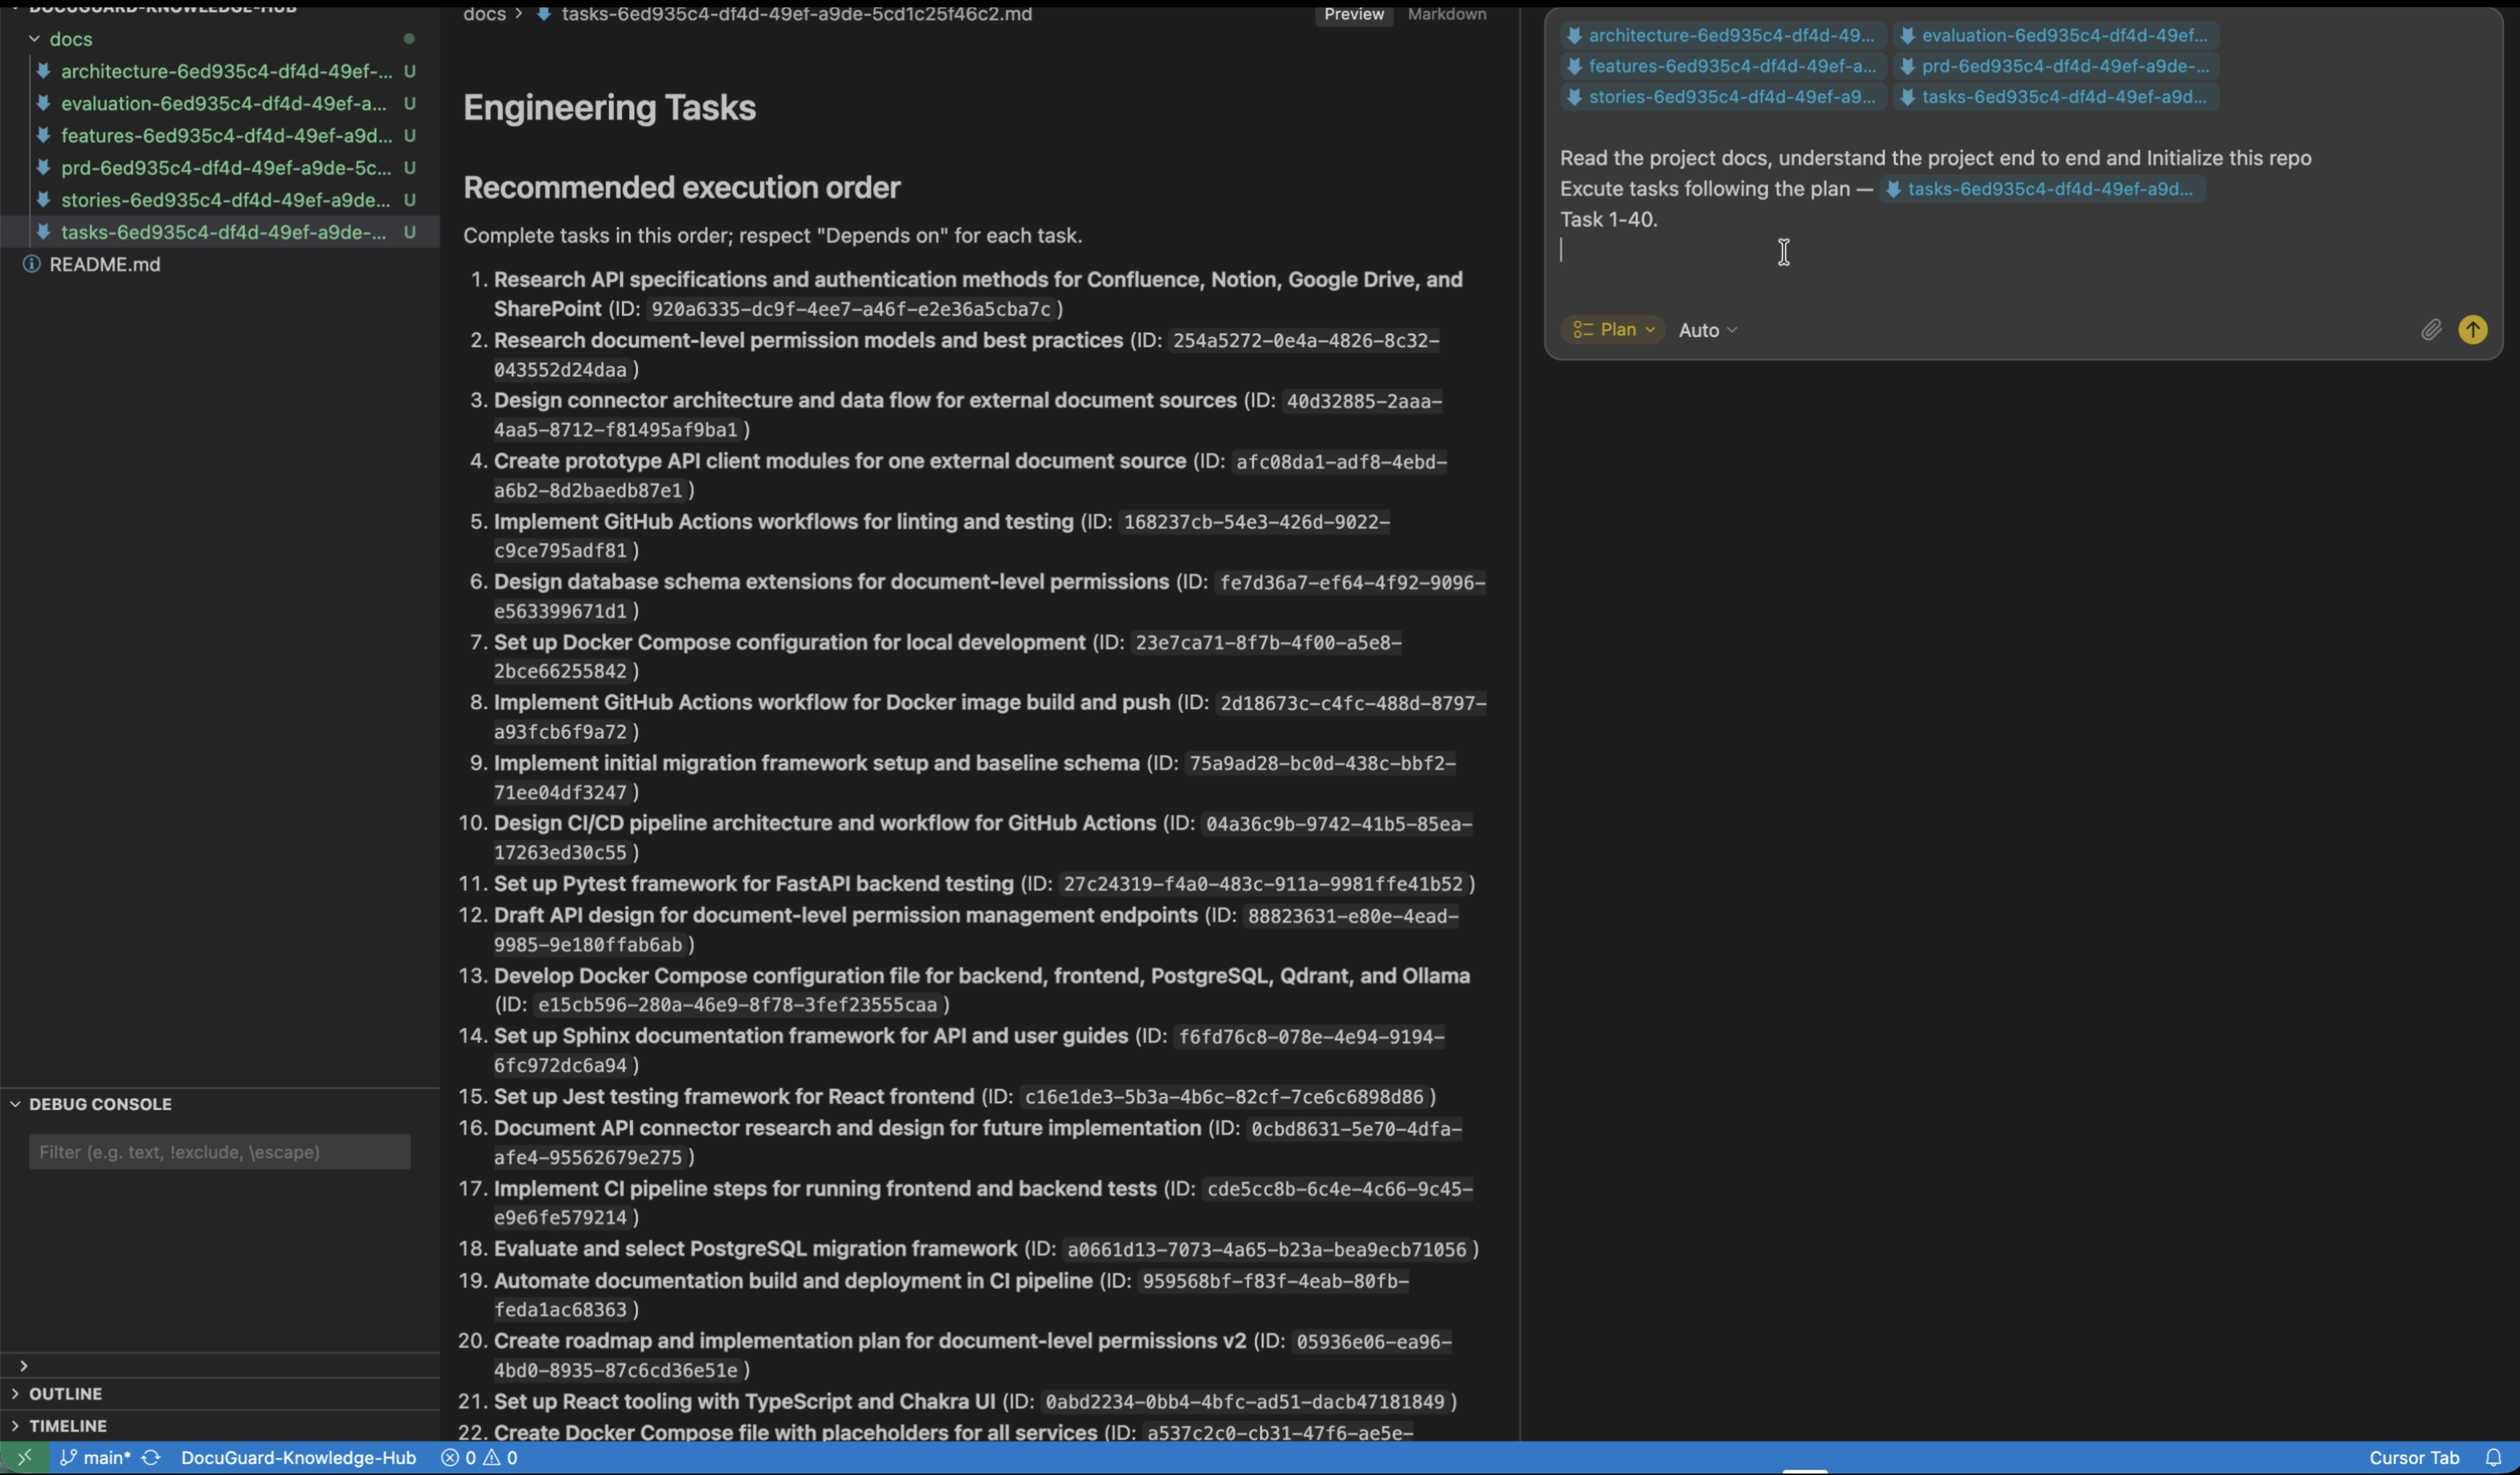Click the features context pill in chat

[1723, 66]
